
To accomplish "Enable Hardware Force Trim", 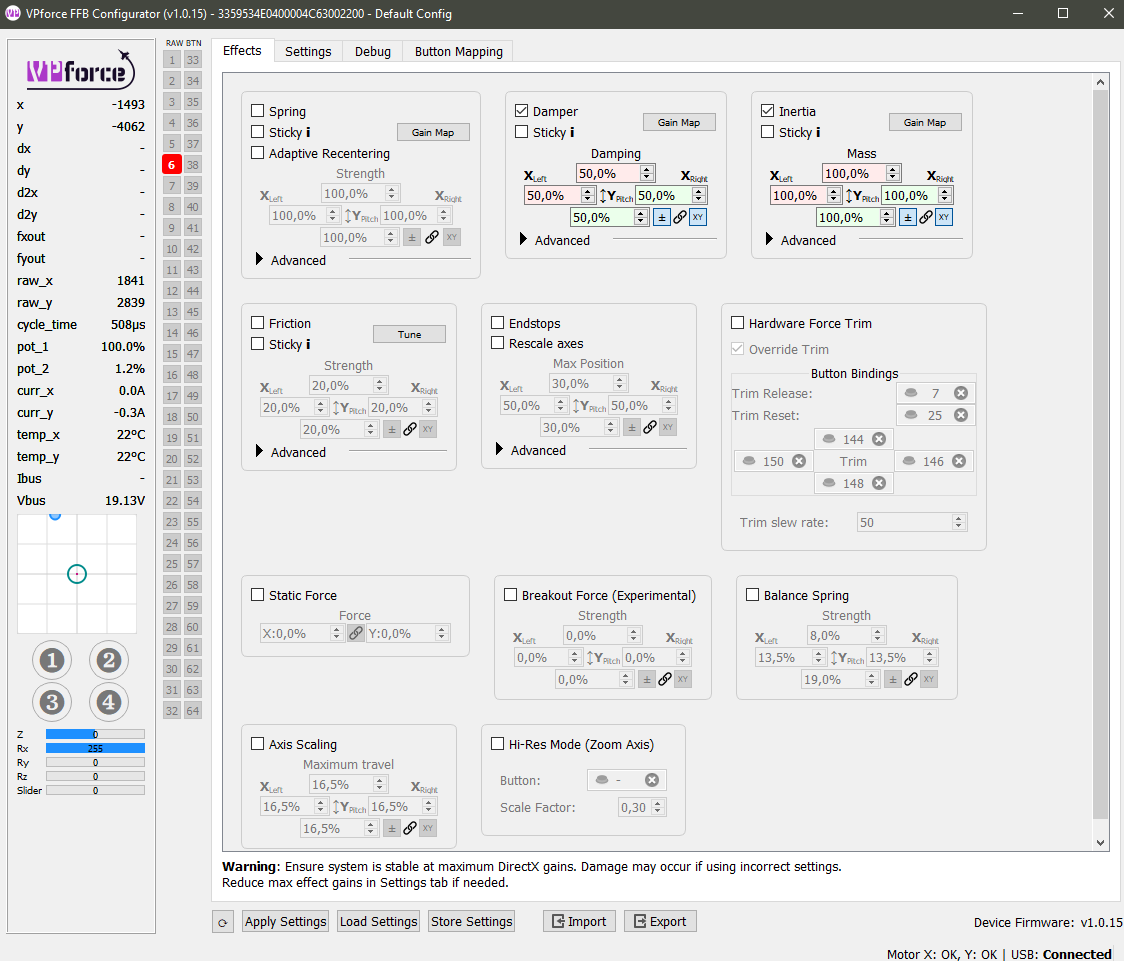I will click(x=738, y=323).
